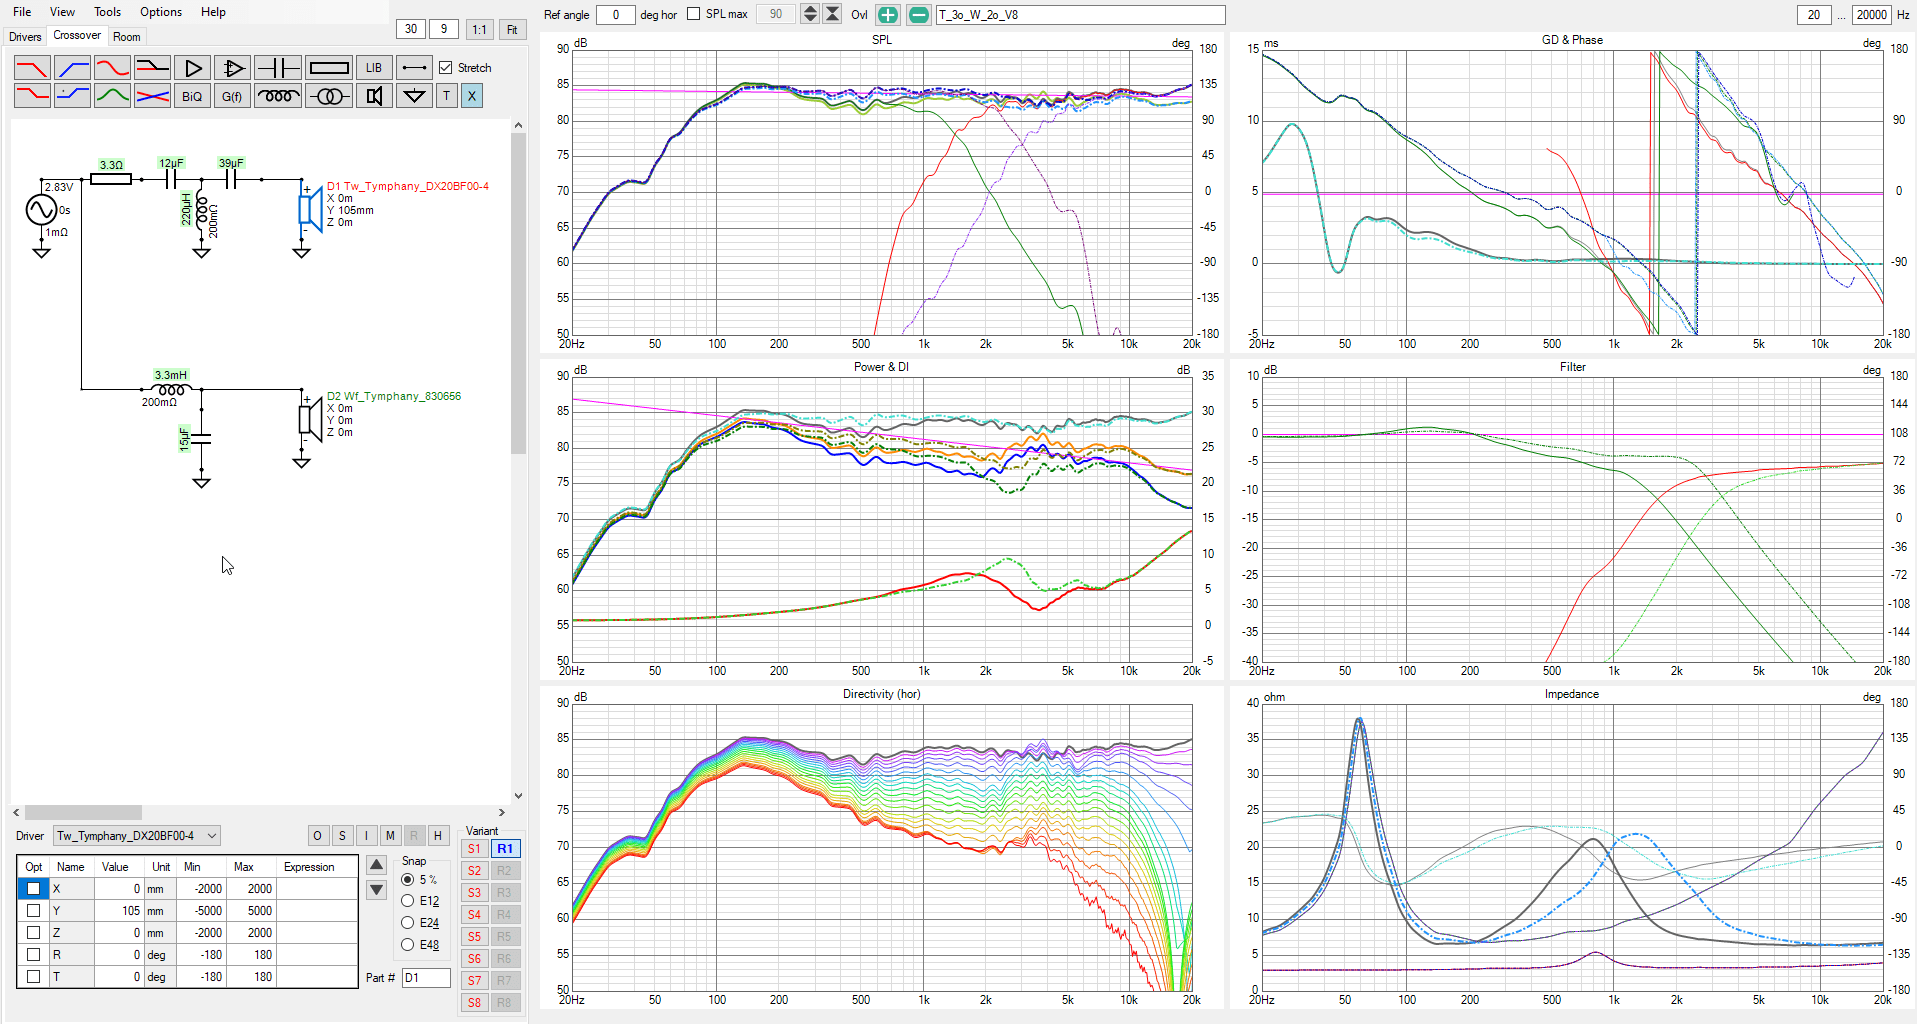Switch to the Drivers tab

[x=25, y=37]
